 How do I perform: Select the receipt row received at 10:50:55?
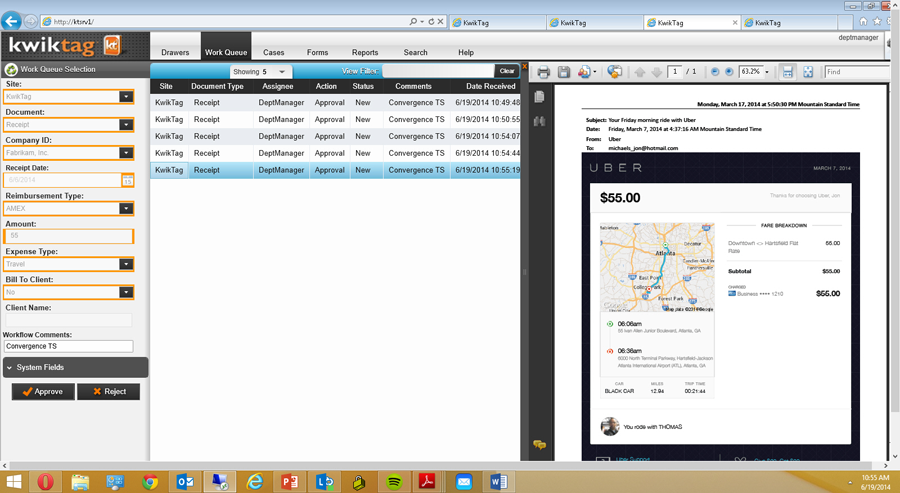click(x=335, y=119)
